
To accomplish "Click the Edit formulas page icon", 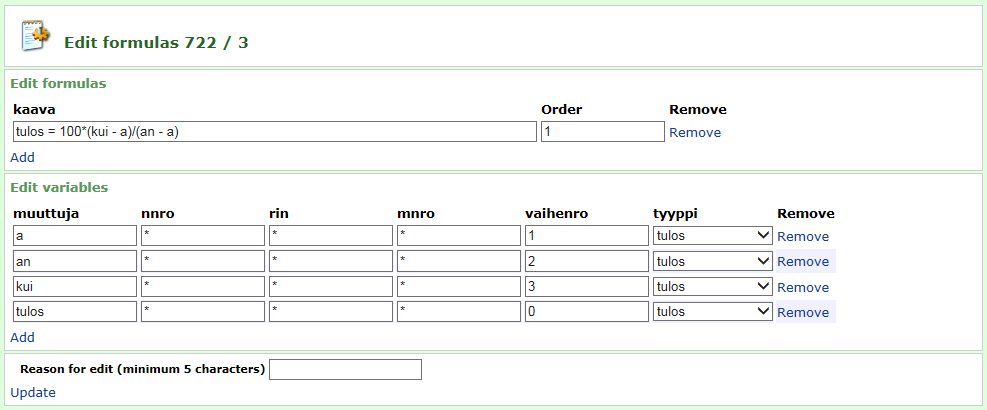I will (36, 36).
